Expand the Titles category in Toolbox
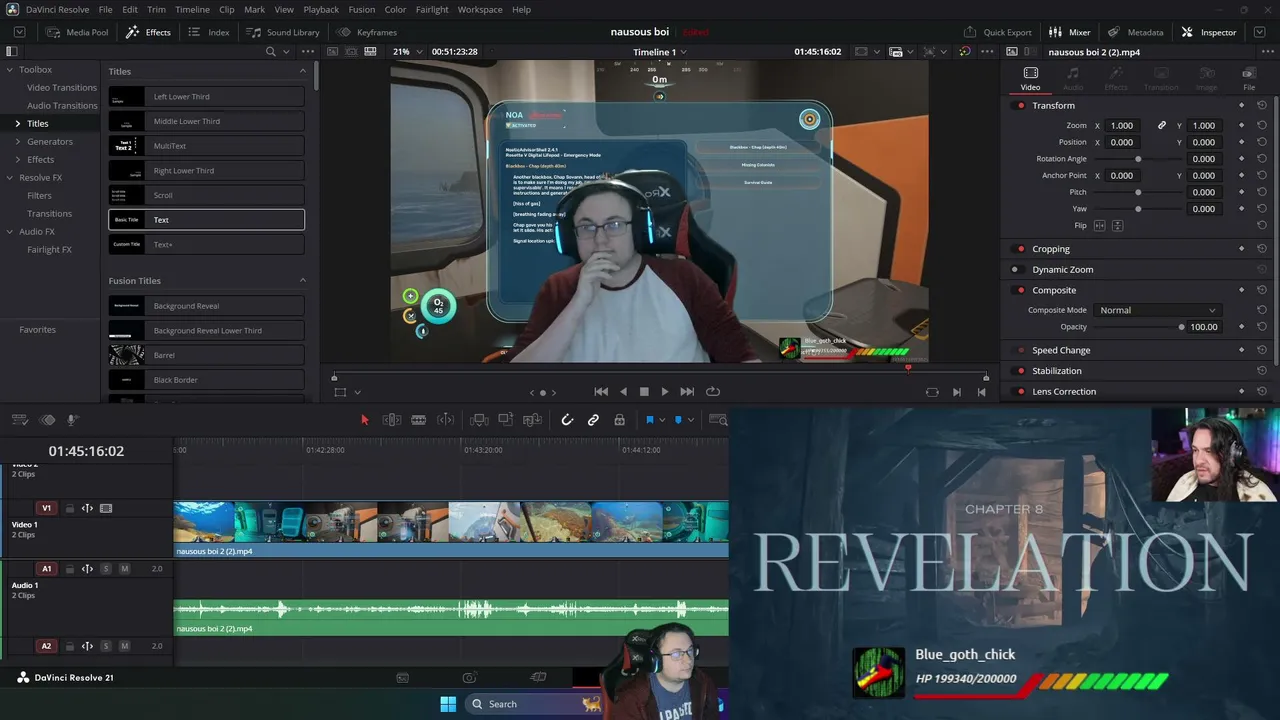The image size is (1280, 720). coord(17,124)
